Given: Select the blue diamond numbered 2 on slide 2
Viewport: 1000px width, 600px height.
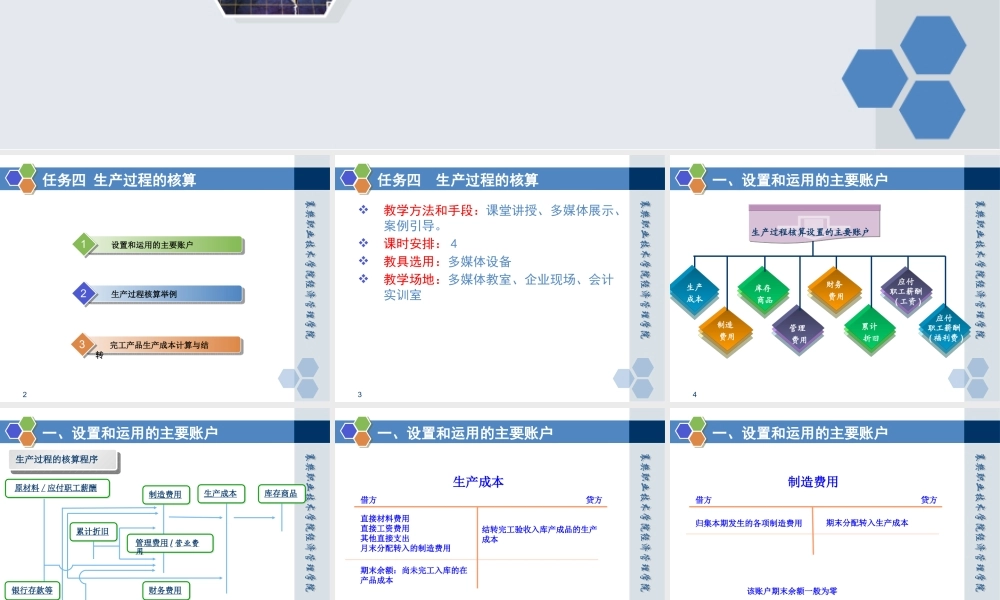Looking at the screenshot, I should pyautogui.click(x=83, y=294).
